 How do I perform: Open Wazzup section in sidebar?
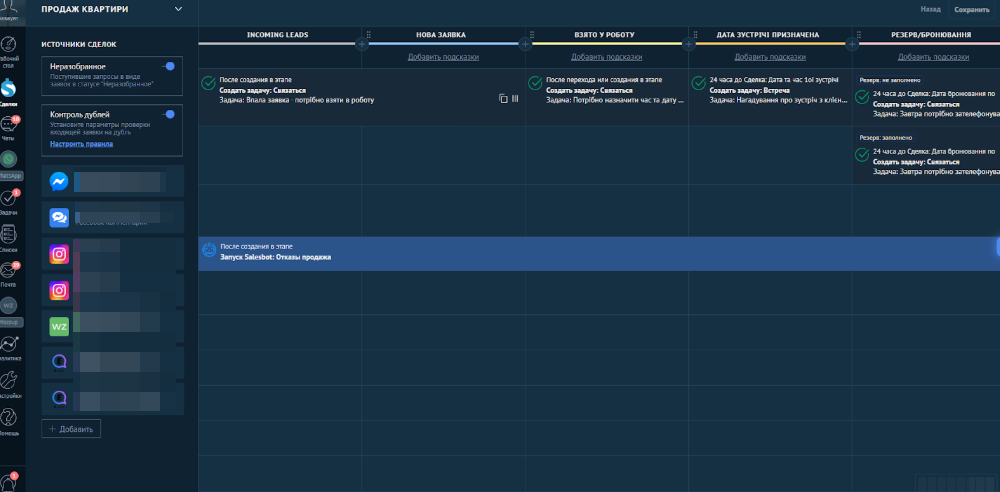(x=9, y=311)
